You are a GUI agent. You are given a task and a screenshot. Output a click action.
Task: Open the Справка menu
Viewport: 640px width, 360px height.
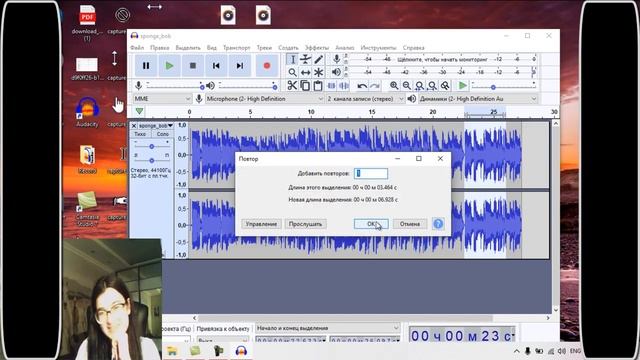tap(413, 48)
